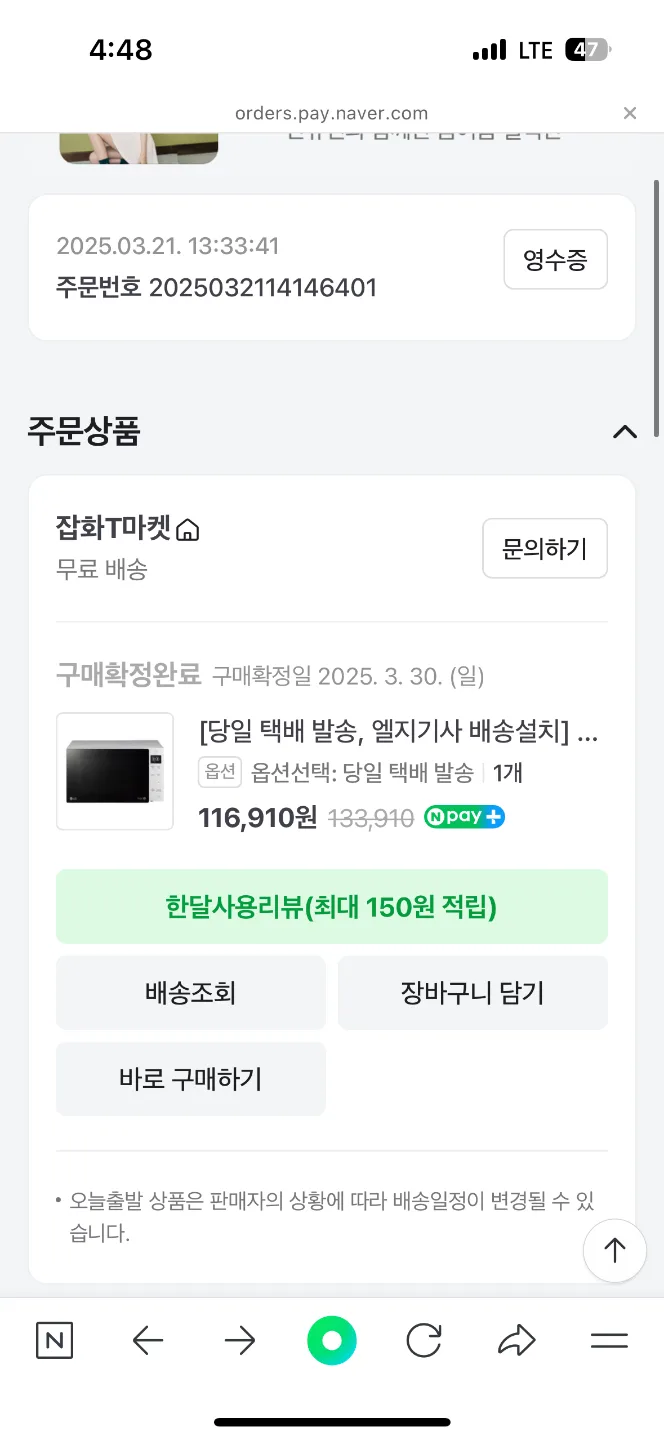664x1440 pixels.
Task: Go back with the left arrow
Action: click(148, 1341)
